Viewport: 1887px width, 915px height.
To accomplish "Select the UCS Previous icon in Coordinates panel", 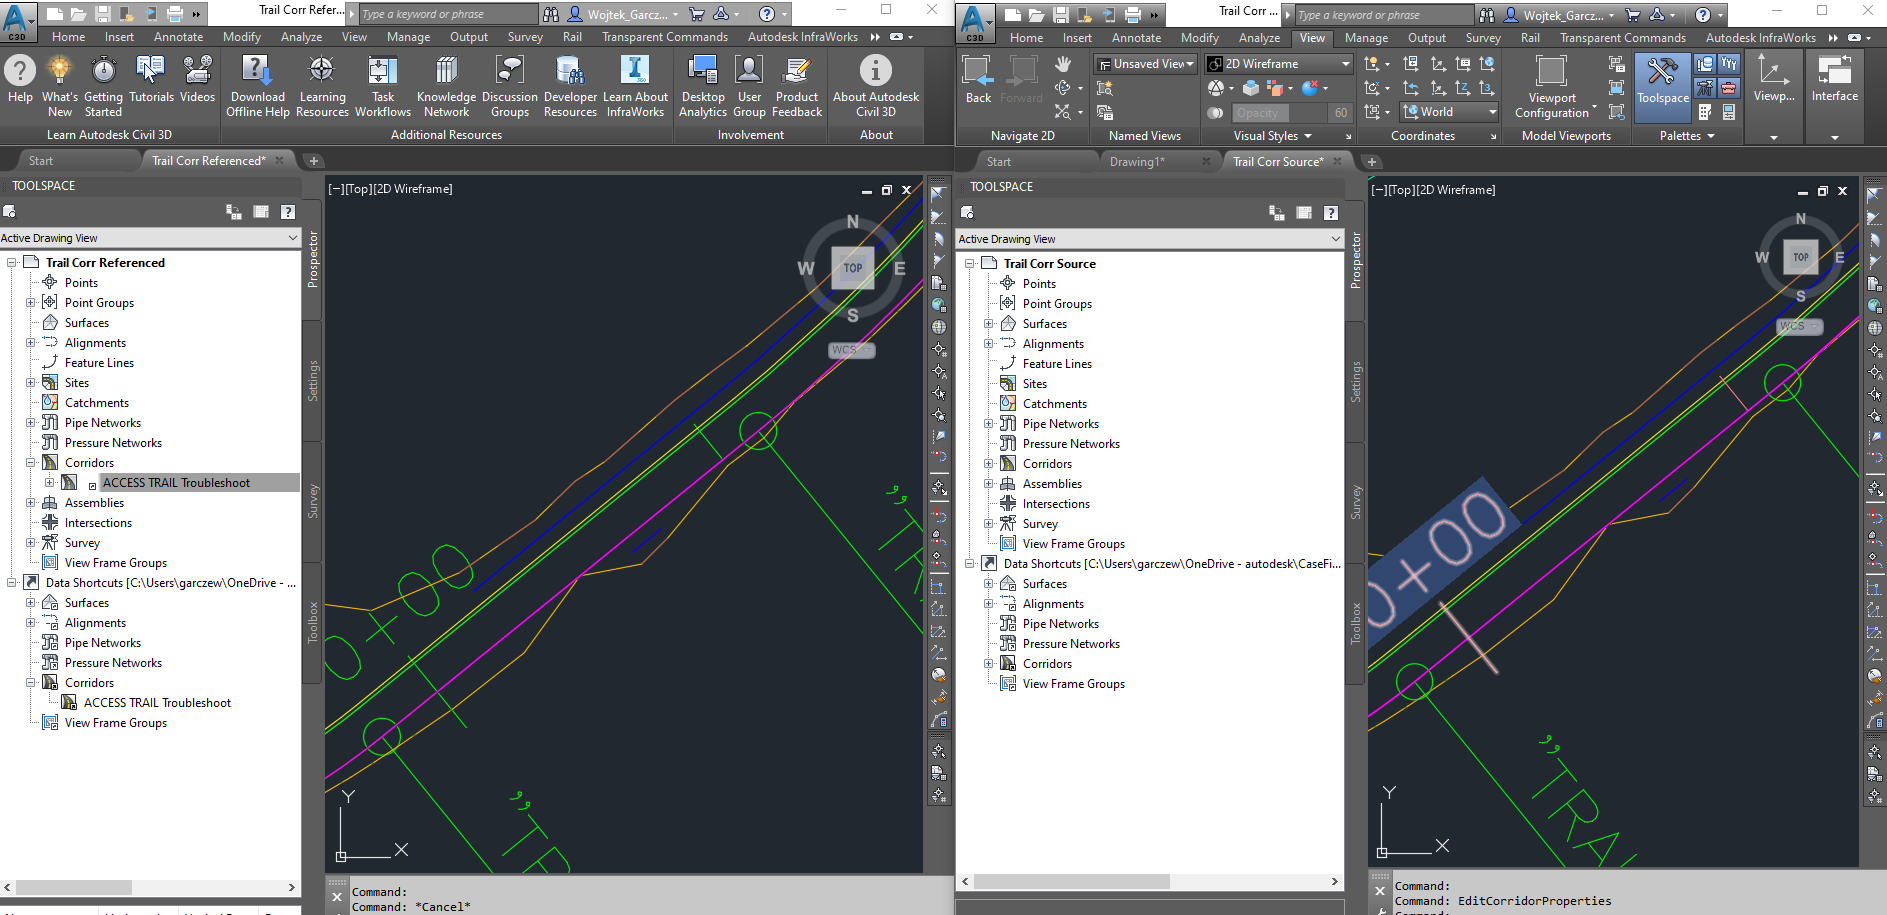I will [x=1411, y=88].
